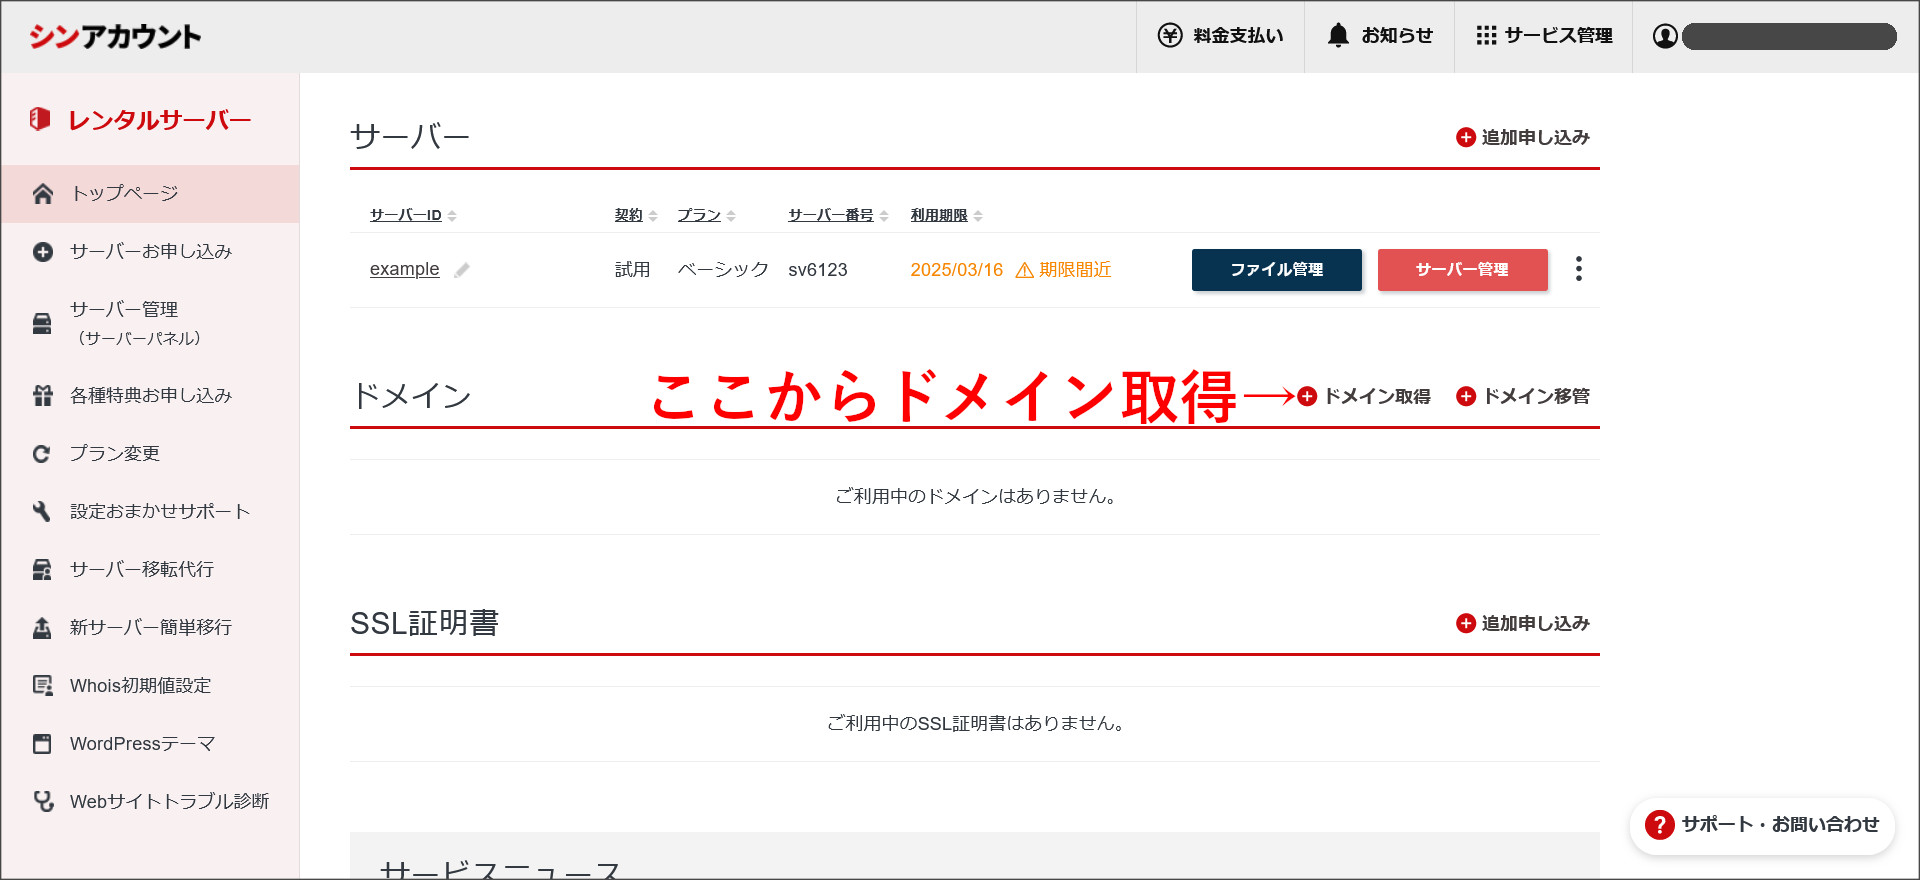Click document icon beside Whois初期値設定
The width and height of the screenshot is (1920, 880).
(42, 686)
